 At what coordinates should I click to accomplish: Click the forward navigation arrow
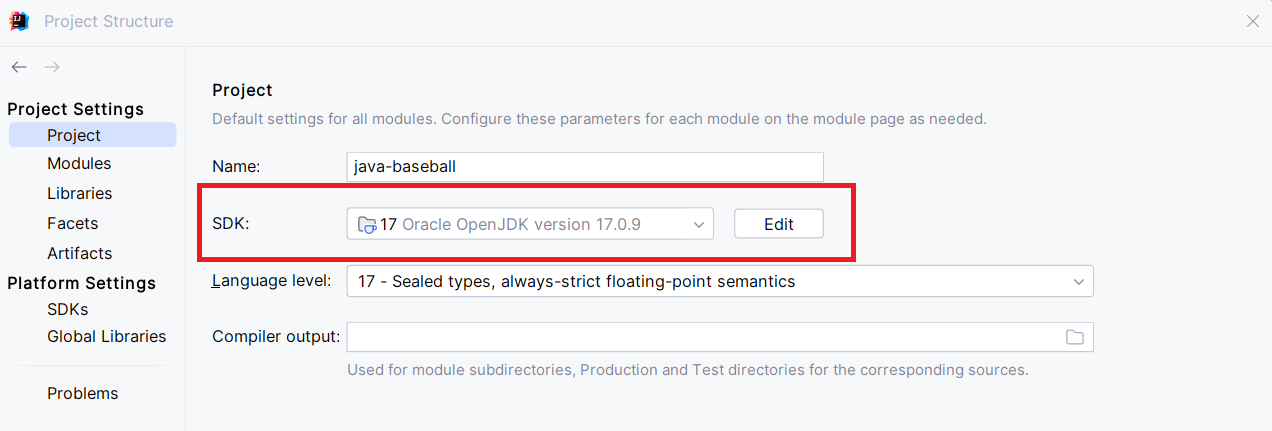52,67
